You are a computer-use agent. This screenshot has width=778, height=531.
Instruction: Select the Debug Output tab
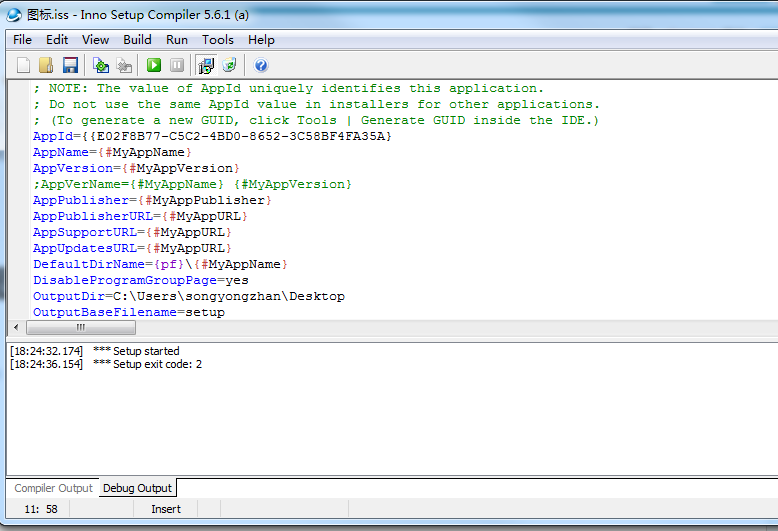139,488
